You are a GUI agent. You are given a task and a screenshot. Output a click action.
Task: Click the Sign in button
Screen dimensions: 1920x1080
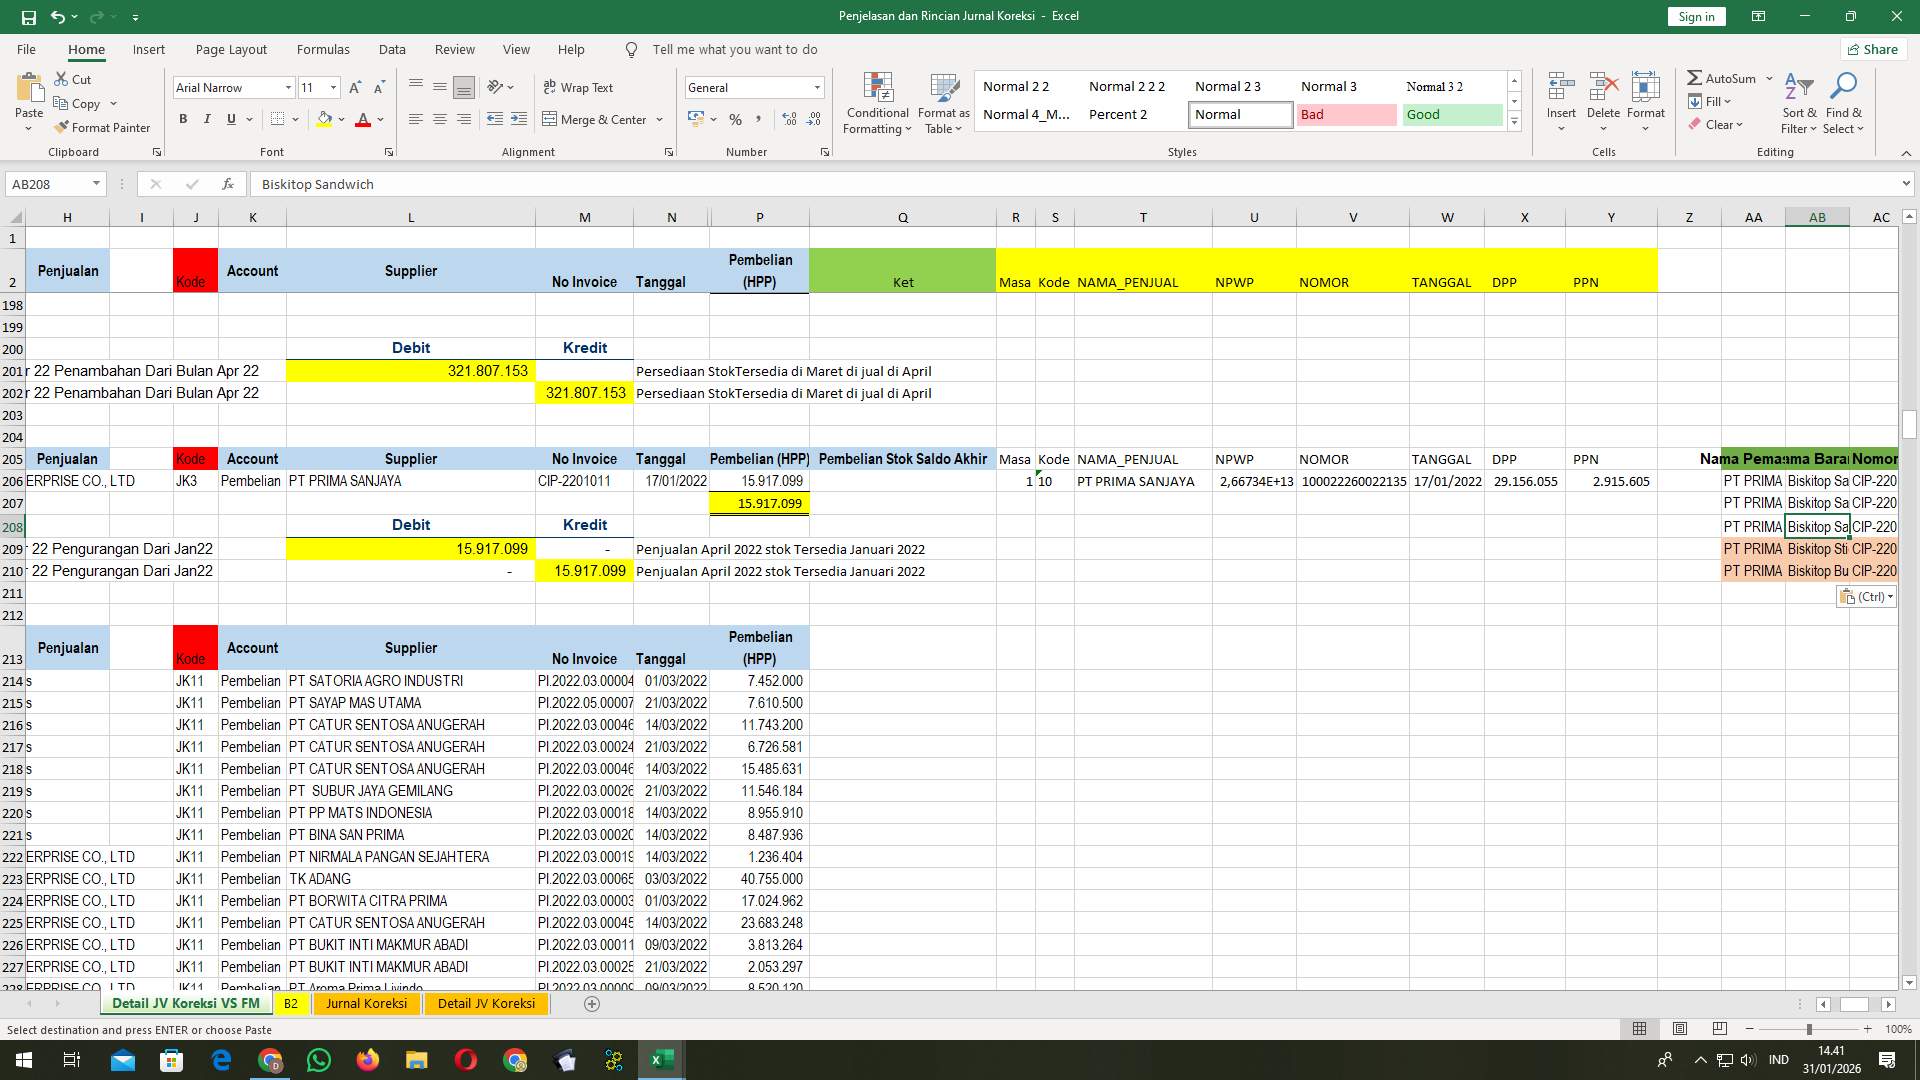click(x=1695, y=16)
